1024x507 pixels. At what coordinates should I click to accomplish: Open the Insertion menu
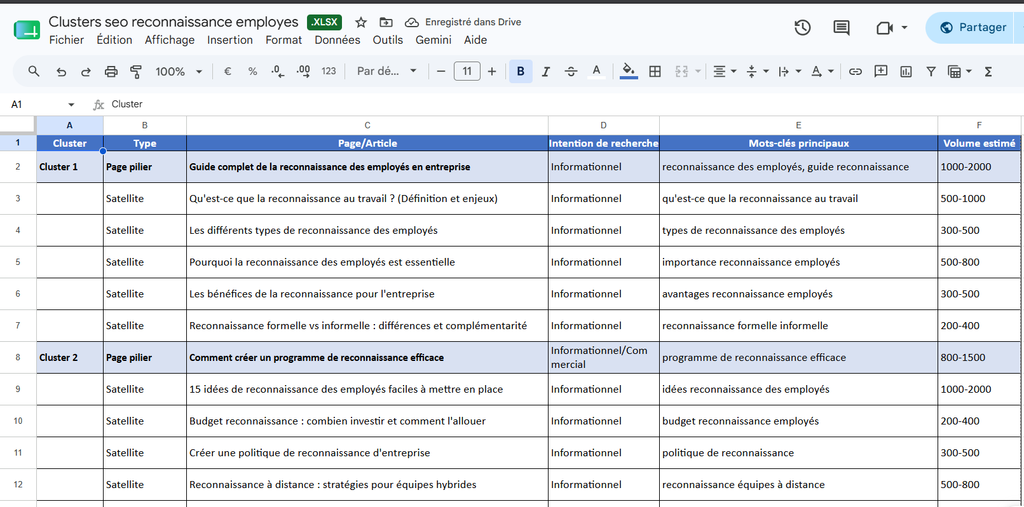tap(230, 40)
